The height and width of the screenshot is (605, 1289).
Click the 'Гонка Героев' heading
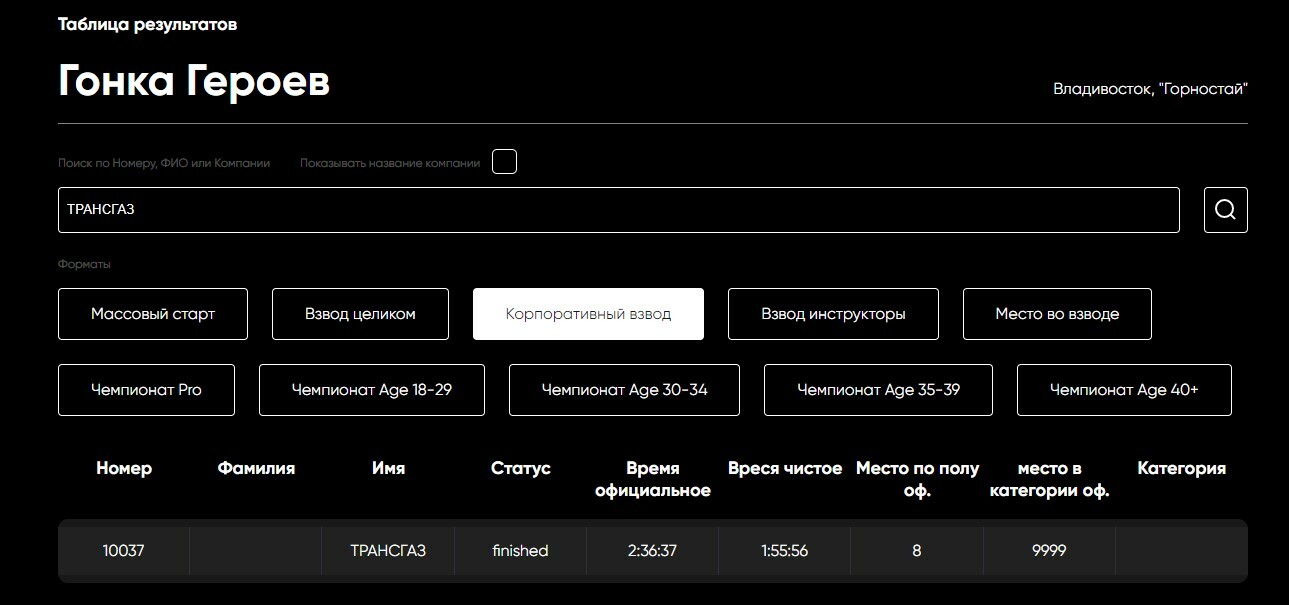pyautogui.click(x=194, y=81)
